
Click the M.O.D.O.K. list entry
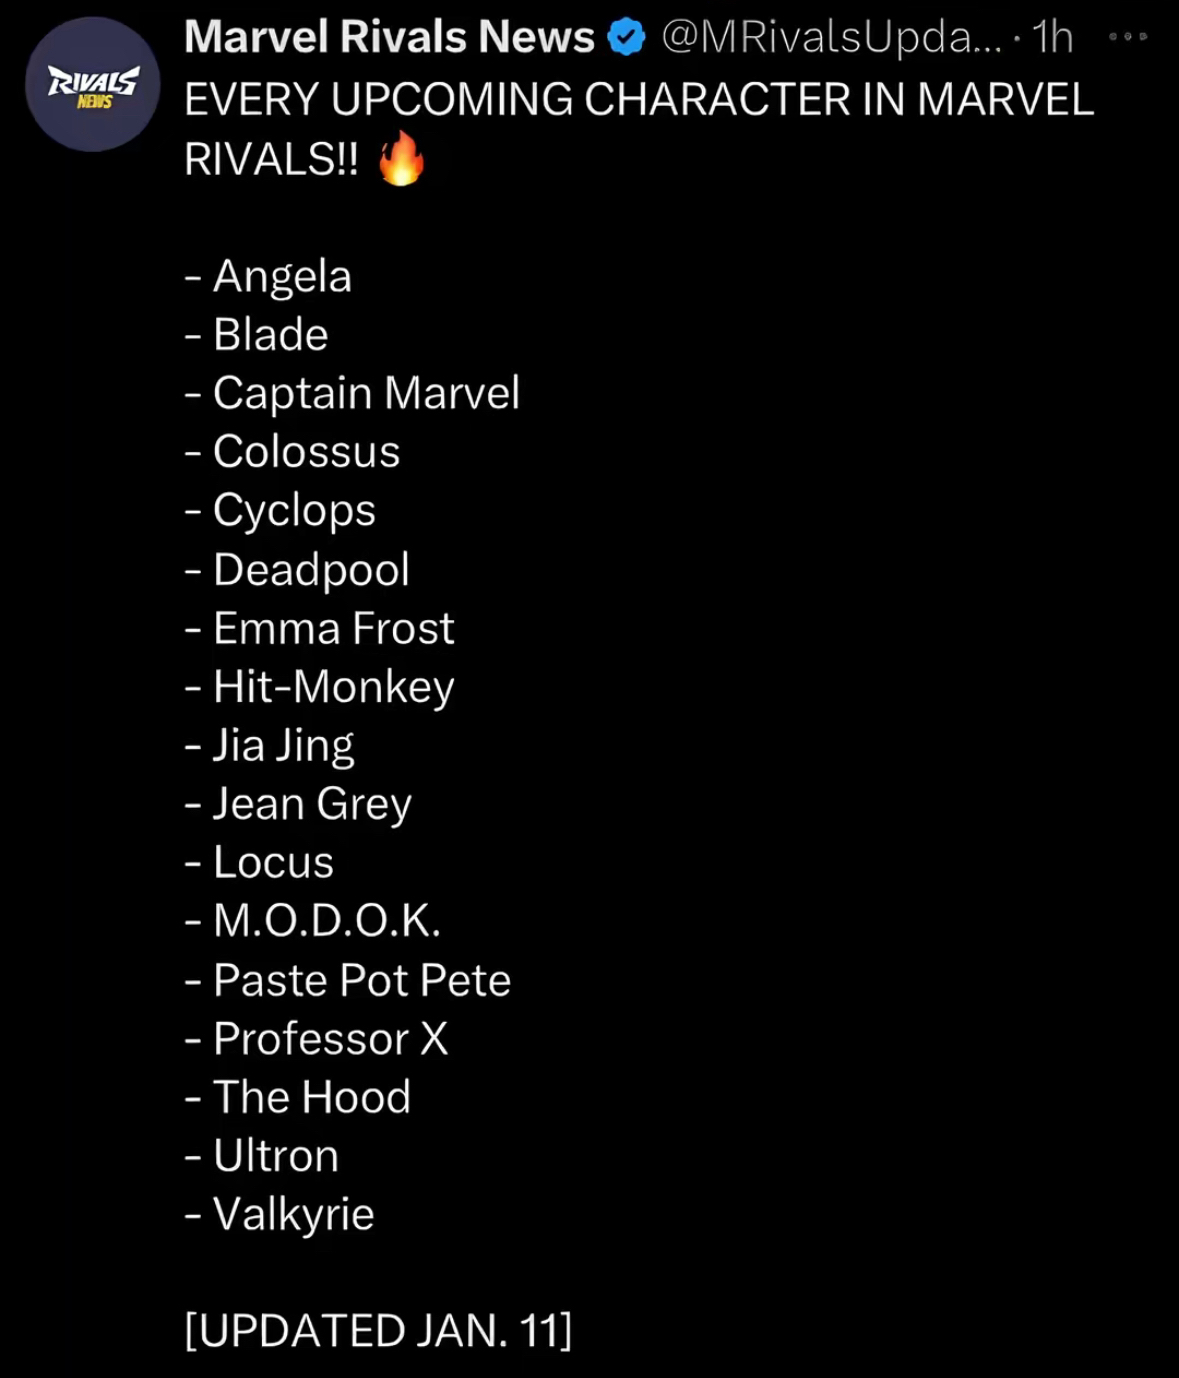[x=326, y=921]
